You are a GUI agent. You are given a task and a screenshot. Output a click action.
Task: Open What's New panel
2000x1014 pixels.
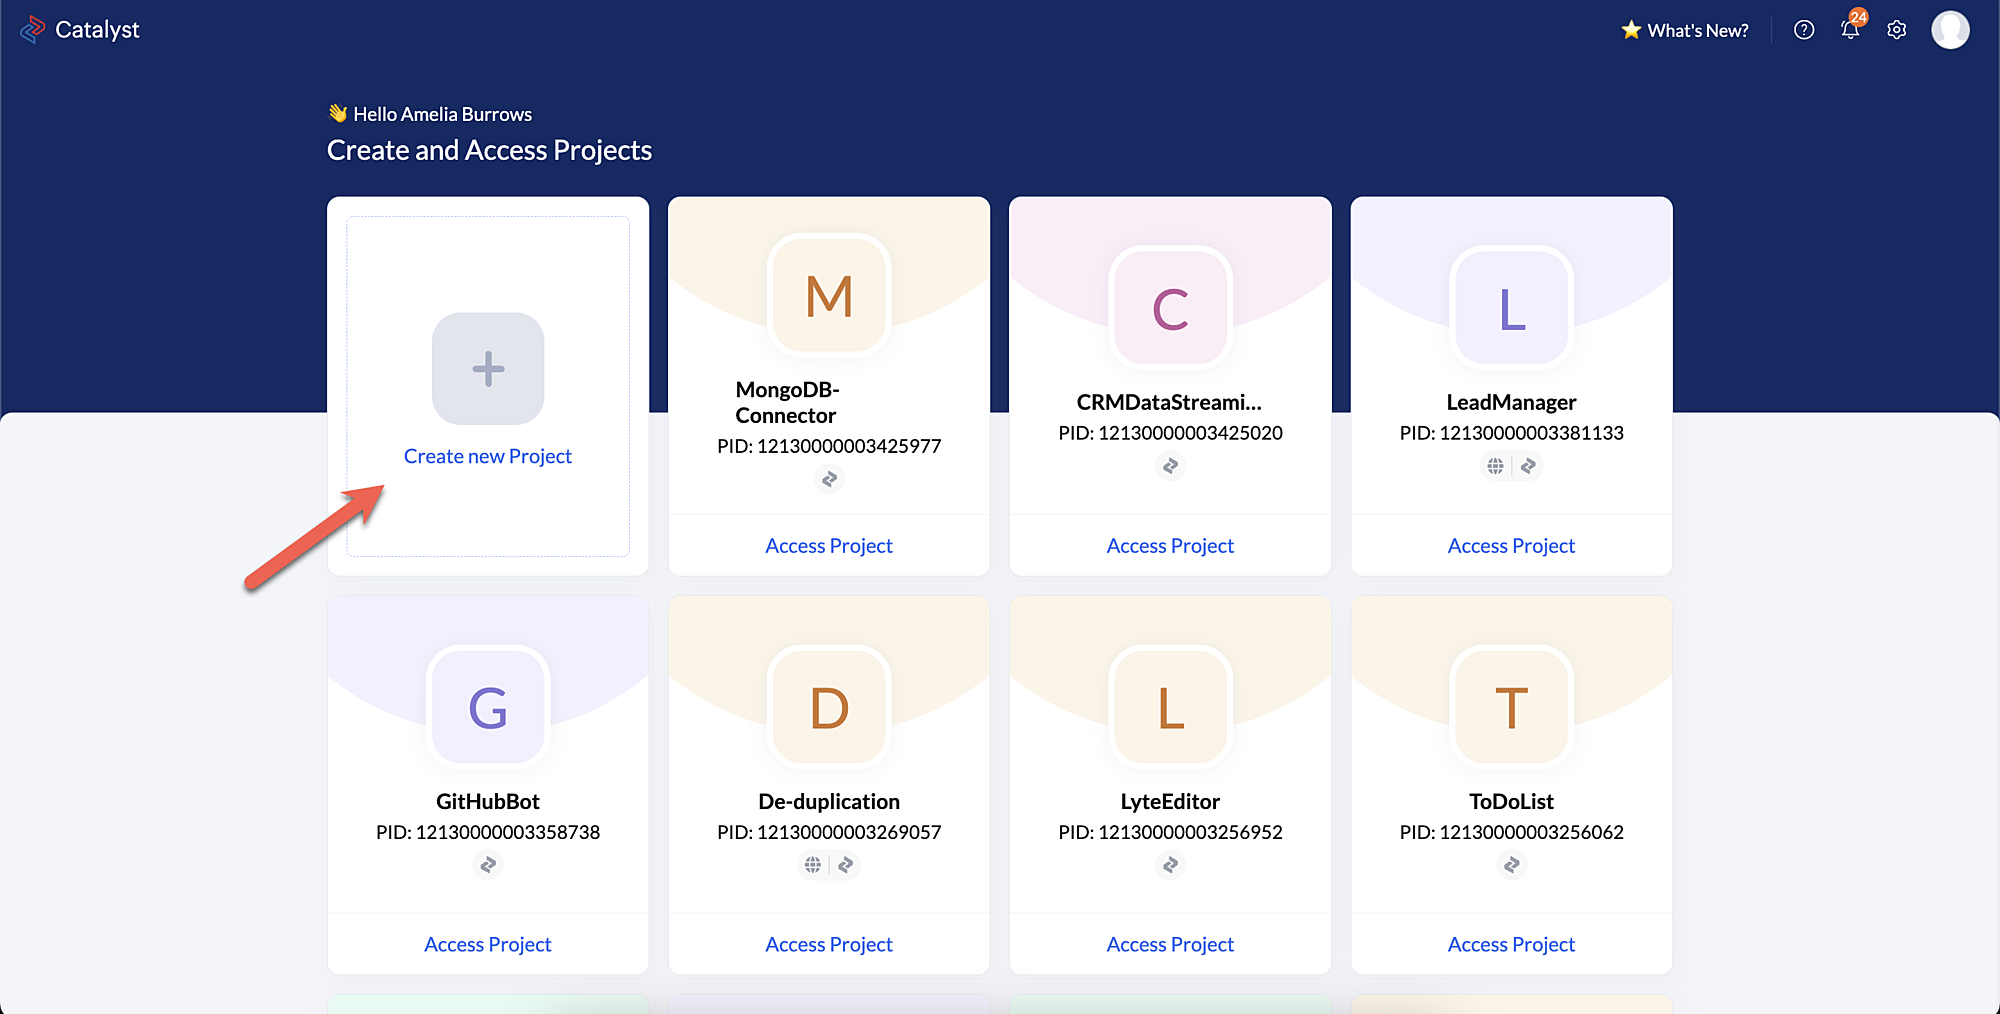[1685, 30]
